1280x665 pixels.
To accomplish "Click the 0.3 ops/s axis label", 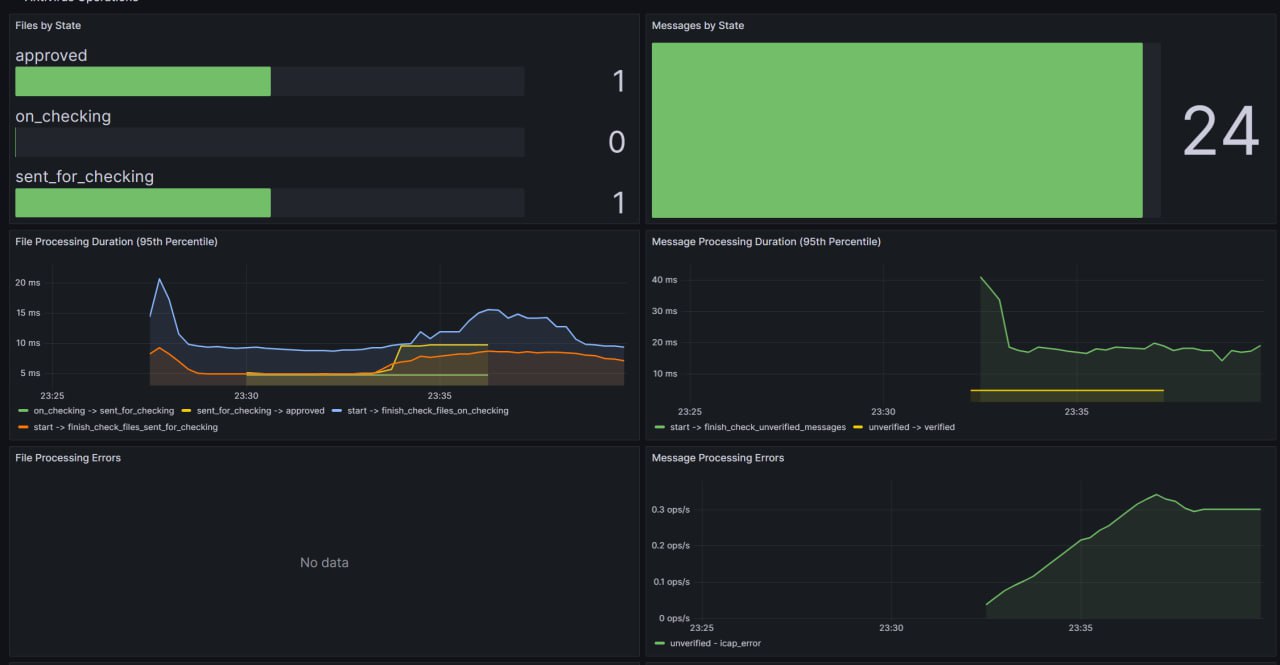I will 671,510.
